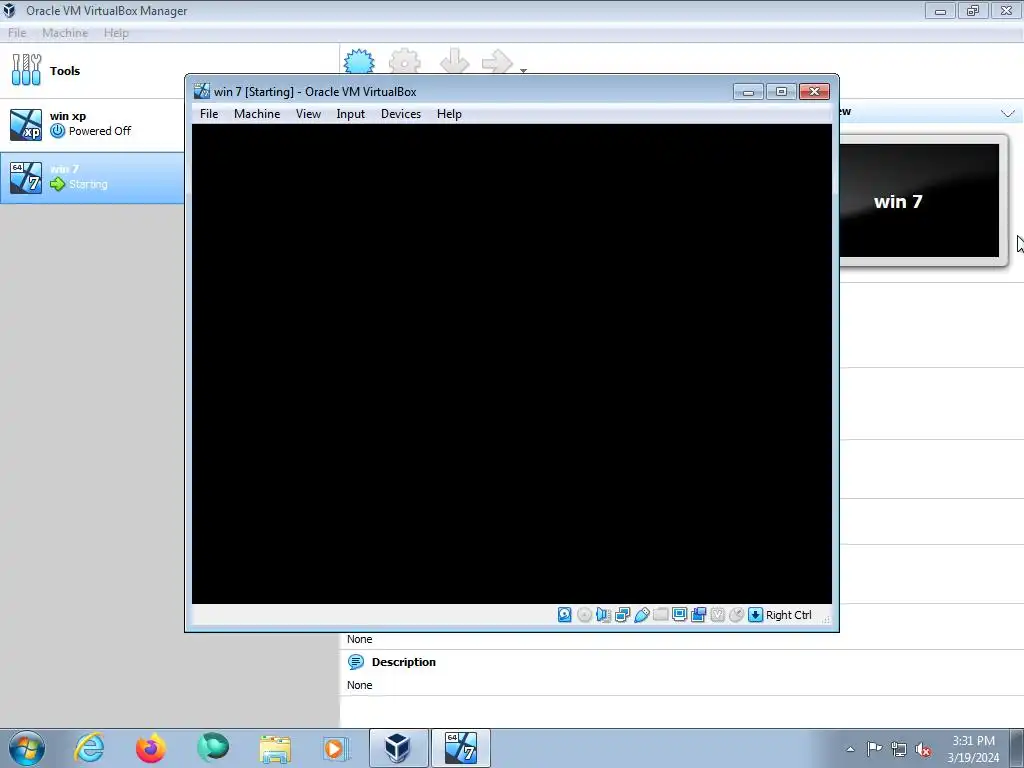Image resolution: width=1024 pixels, height=768 pixels.
Task: Open Machine menu in VirtualBox Manager
Action: pyautogui.click(x=65, y=33)
